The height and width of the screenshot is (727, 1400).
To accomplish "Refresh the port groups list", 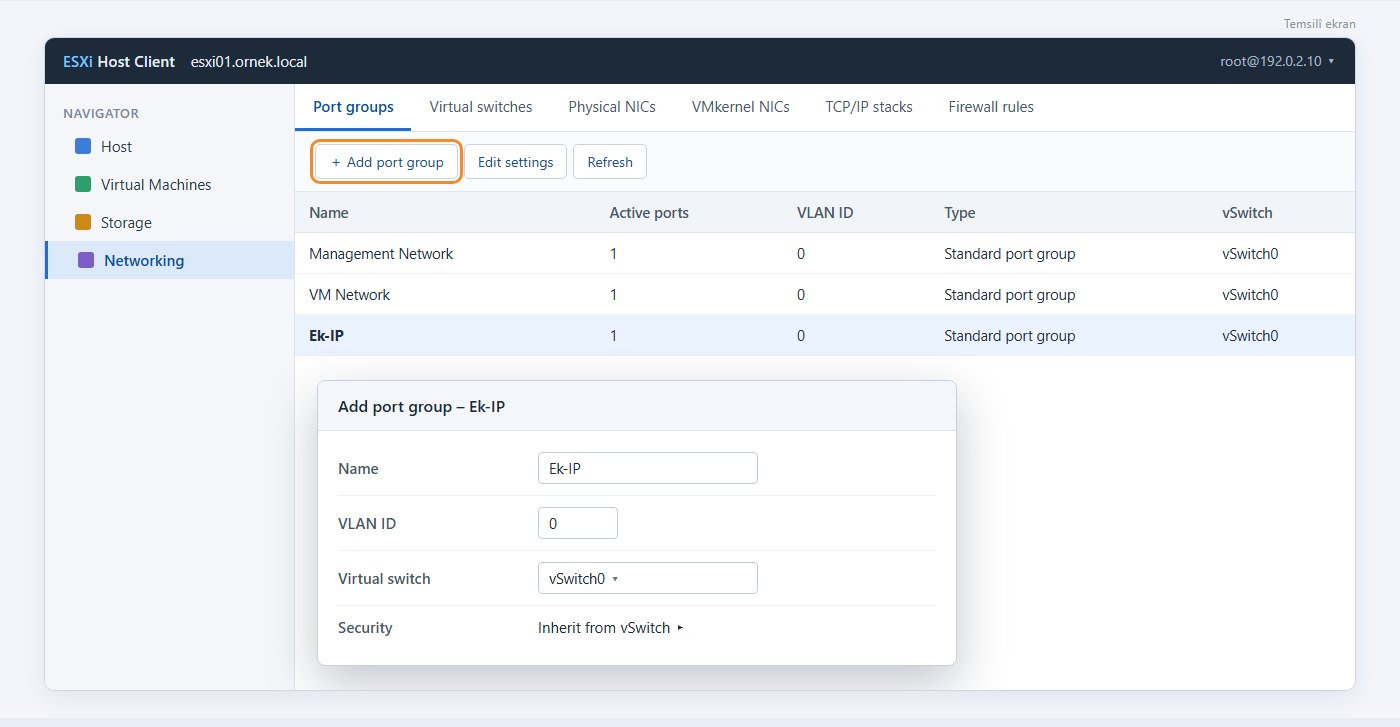I will coord(610,162).
